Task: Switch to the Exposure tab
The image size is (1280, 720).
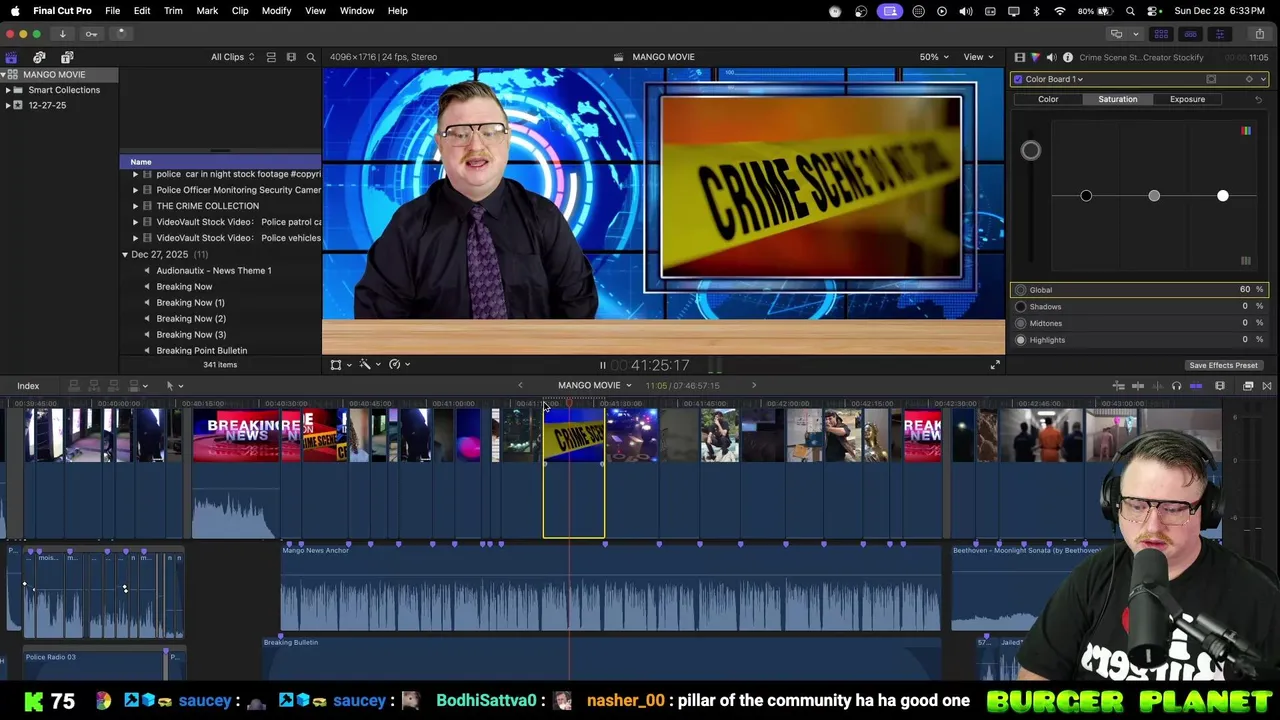Action: click(1187, 99)
